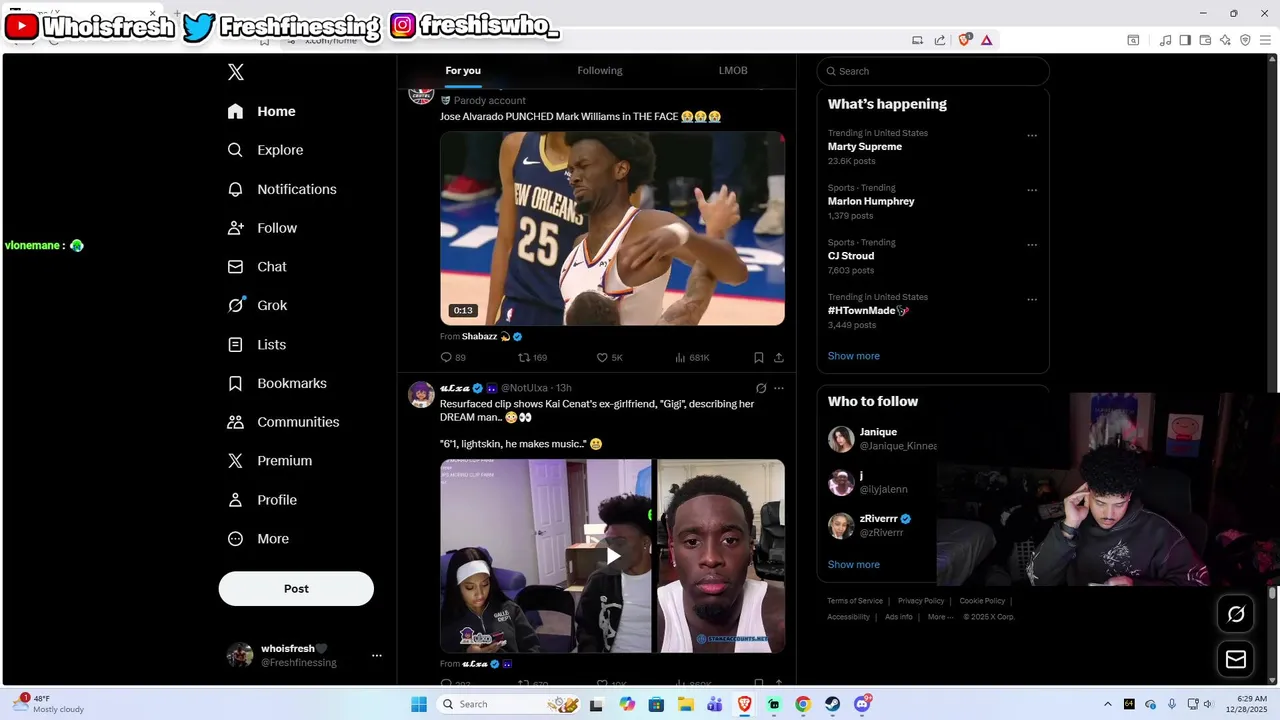The width and height of the screenshot is (1280, 720).
Task: Toggle Brave sidebar panel icon
Action: [1185, 40]
